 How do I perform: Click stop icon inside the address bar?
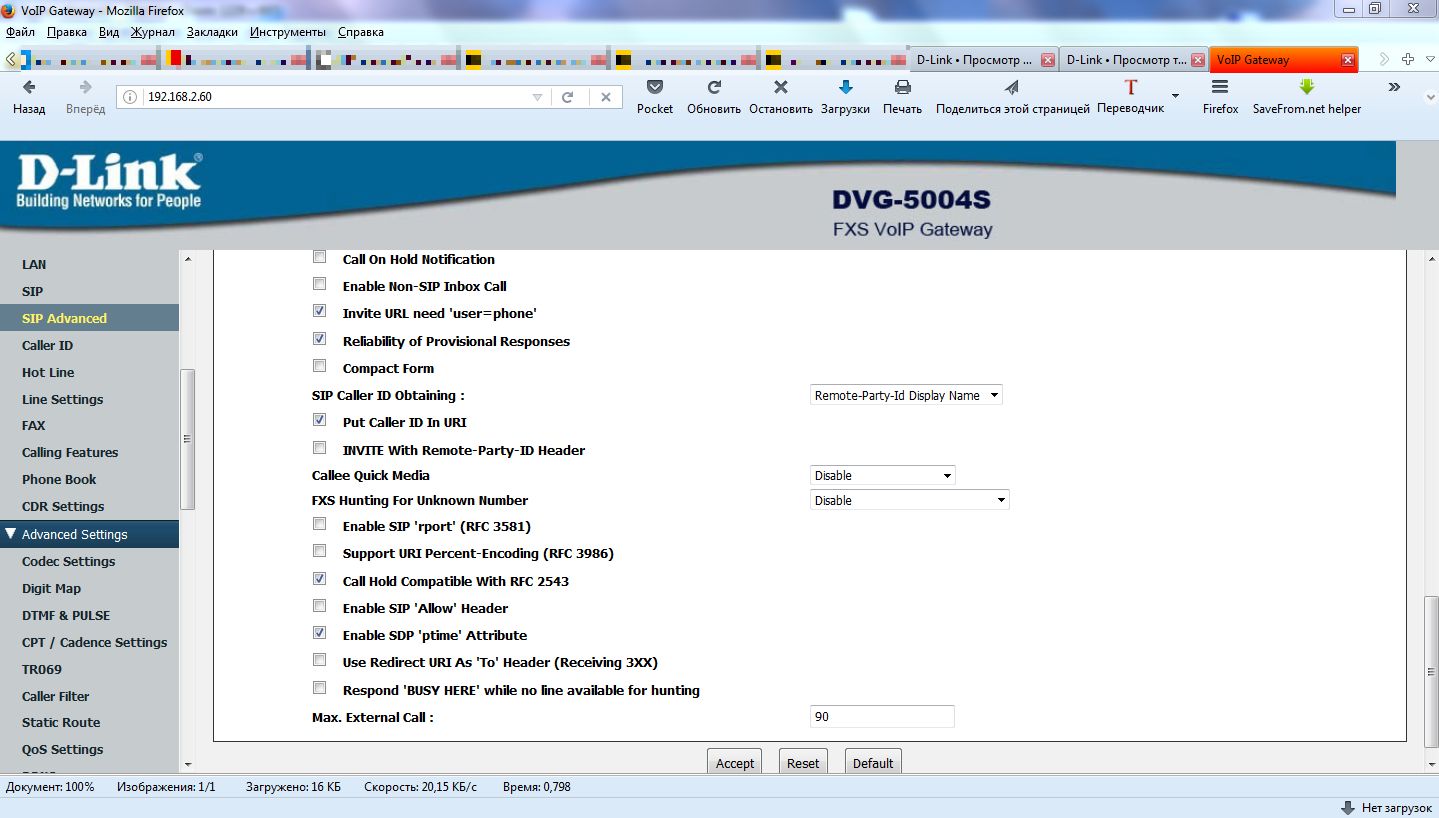[x=605, y=97]
